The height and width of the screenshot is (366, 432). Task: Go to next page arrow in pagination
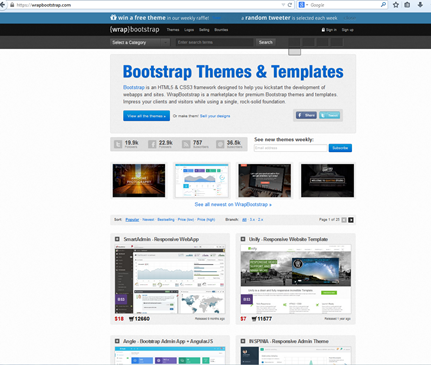click(x=351, y=220)
